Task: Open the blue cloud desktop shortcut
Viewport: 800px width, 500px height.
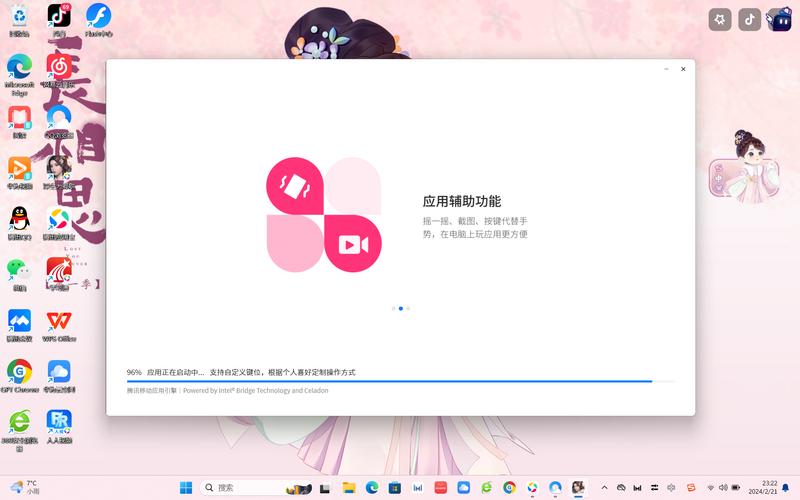Action: (x=59, y=376)
